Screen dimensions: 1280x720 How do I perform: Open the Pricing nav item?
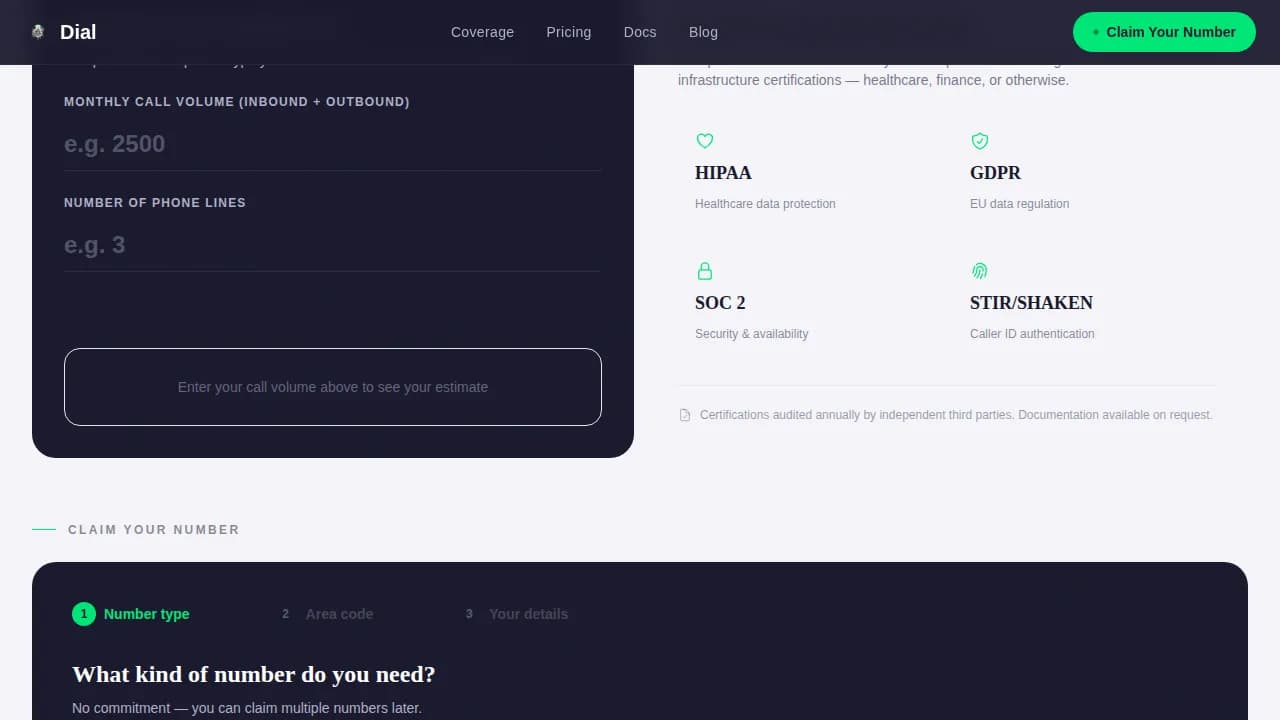[x=568, y=32]
